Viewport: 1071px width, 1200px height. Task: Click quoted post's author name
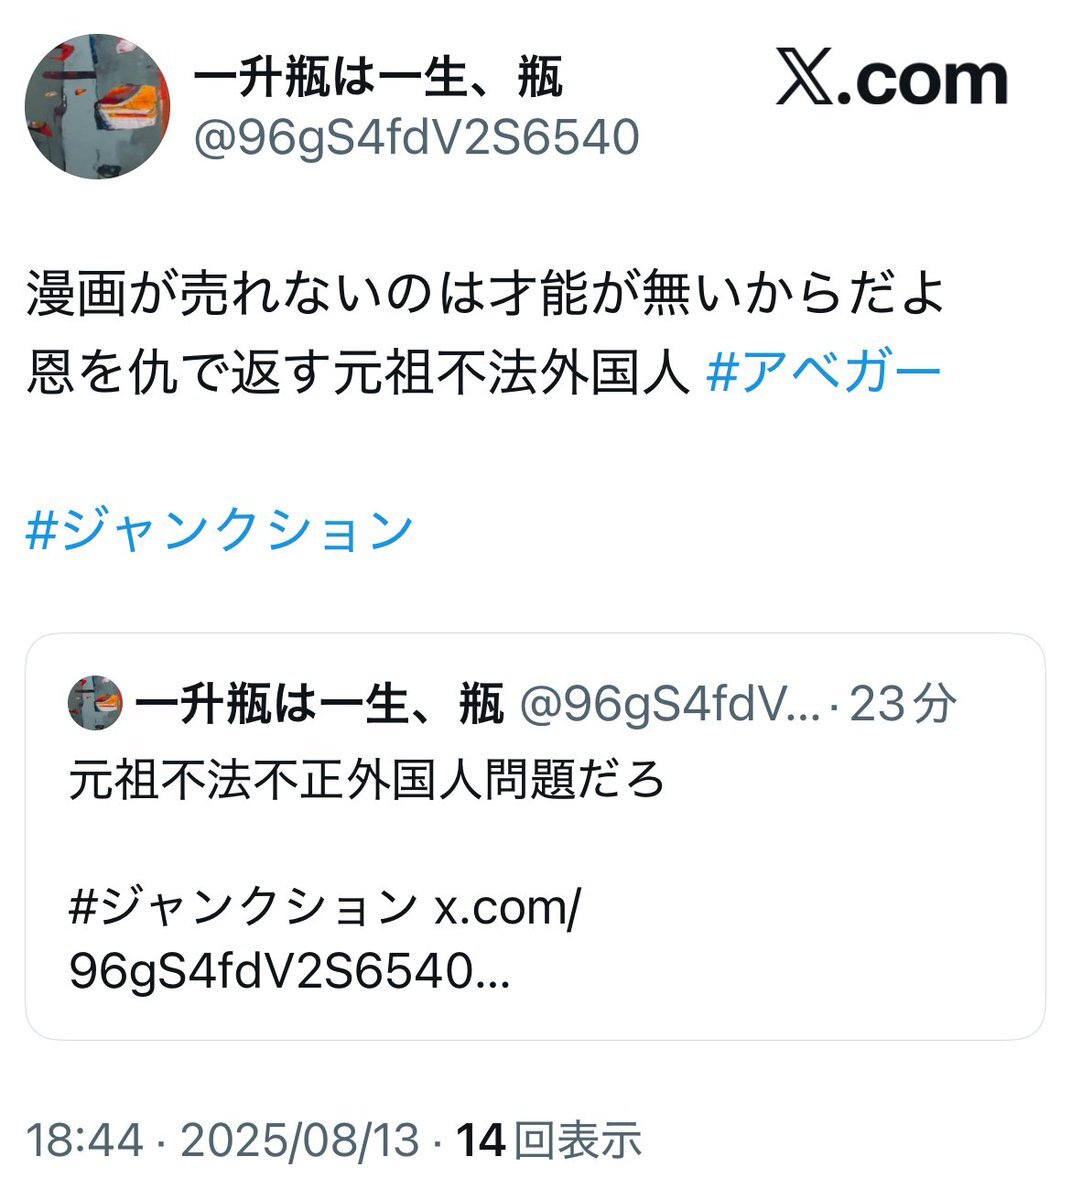tap(319, 705)
